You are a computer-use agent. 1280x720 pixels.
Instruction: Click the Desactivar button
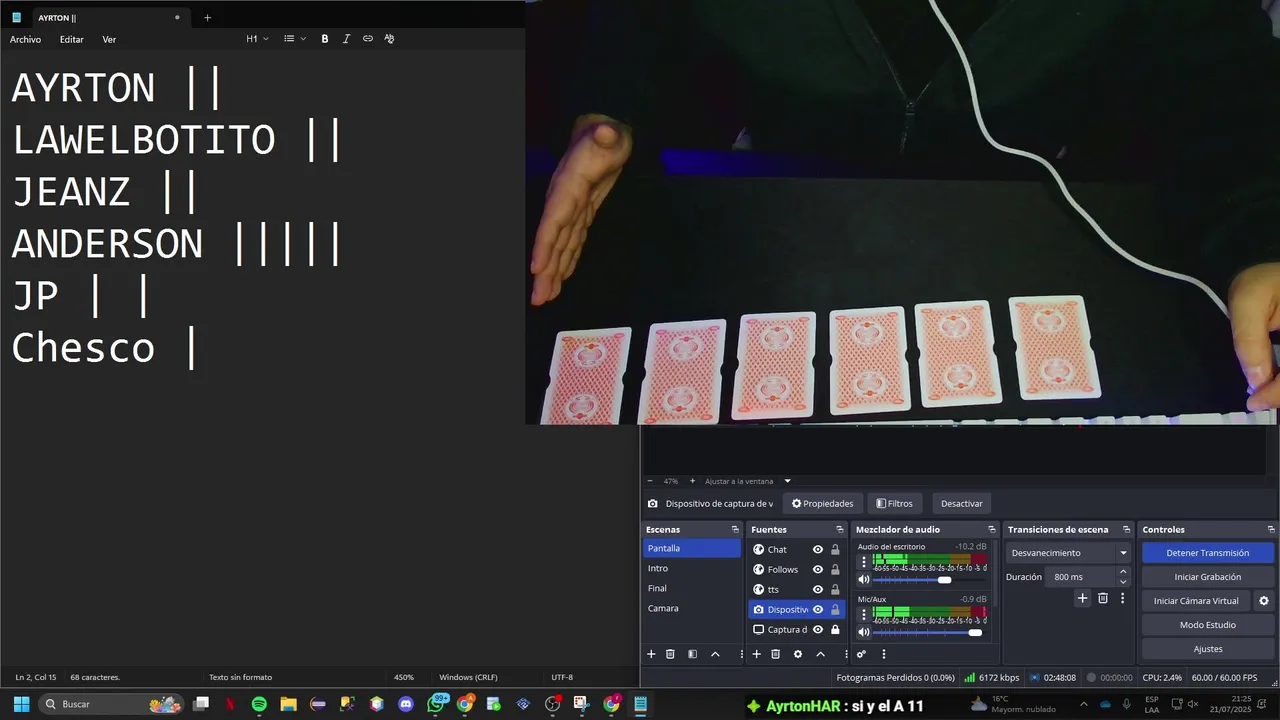coord(961,503)
